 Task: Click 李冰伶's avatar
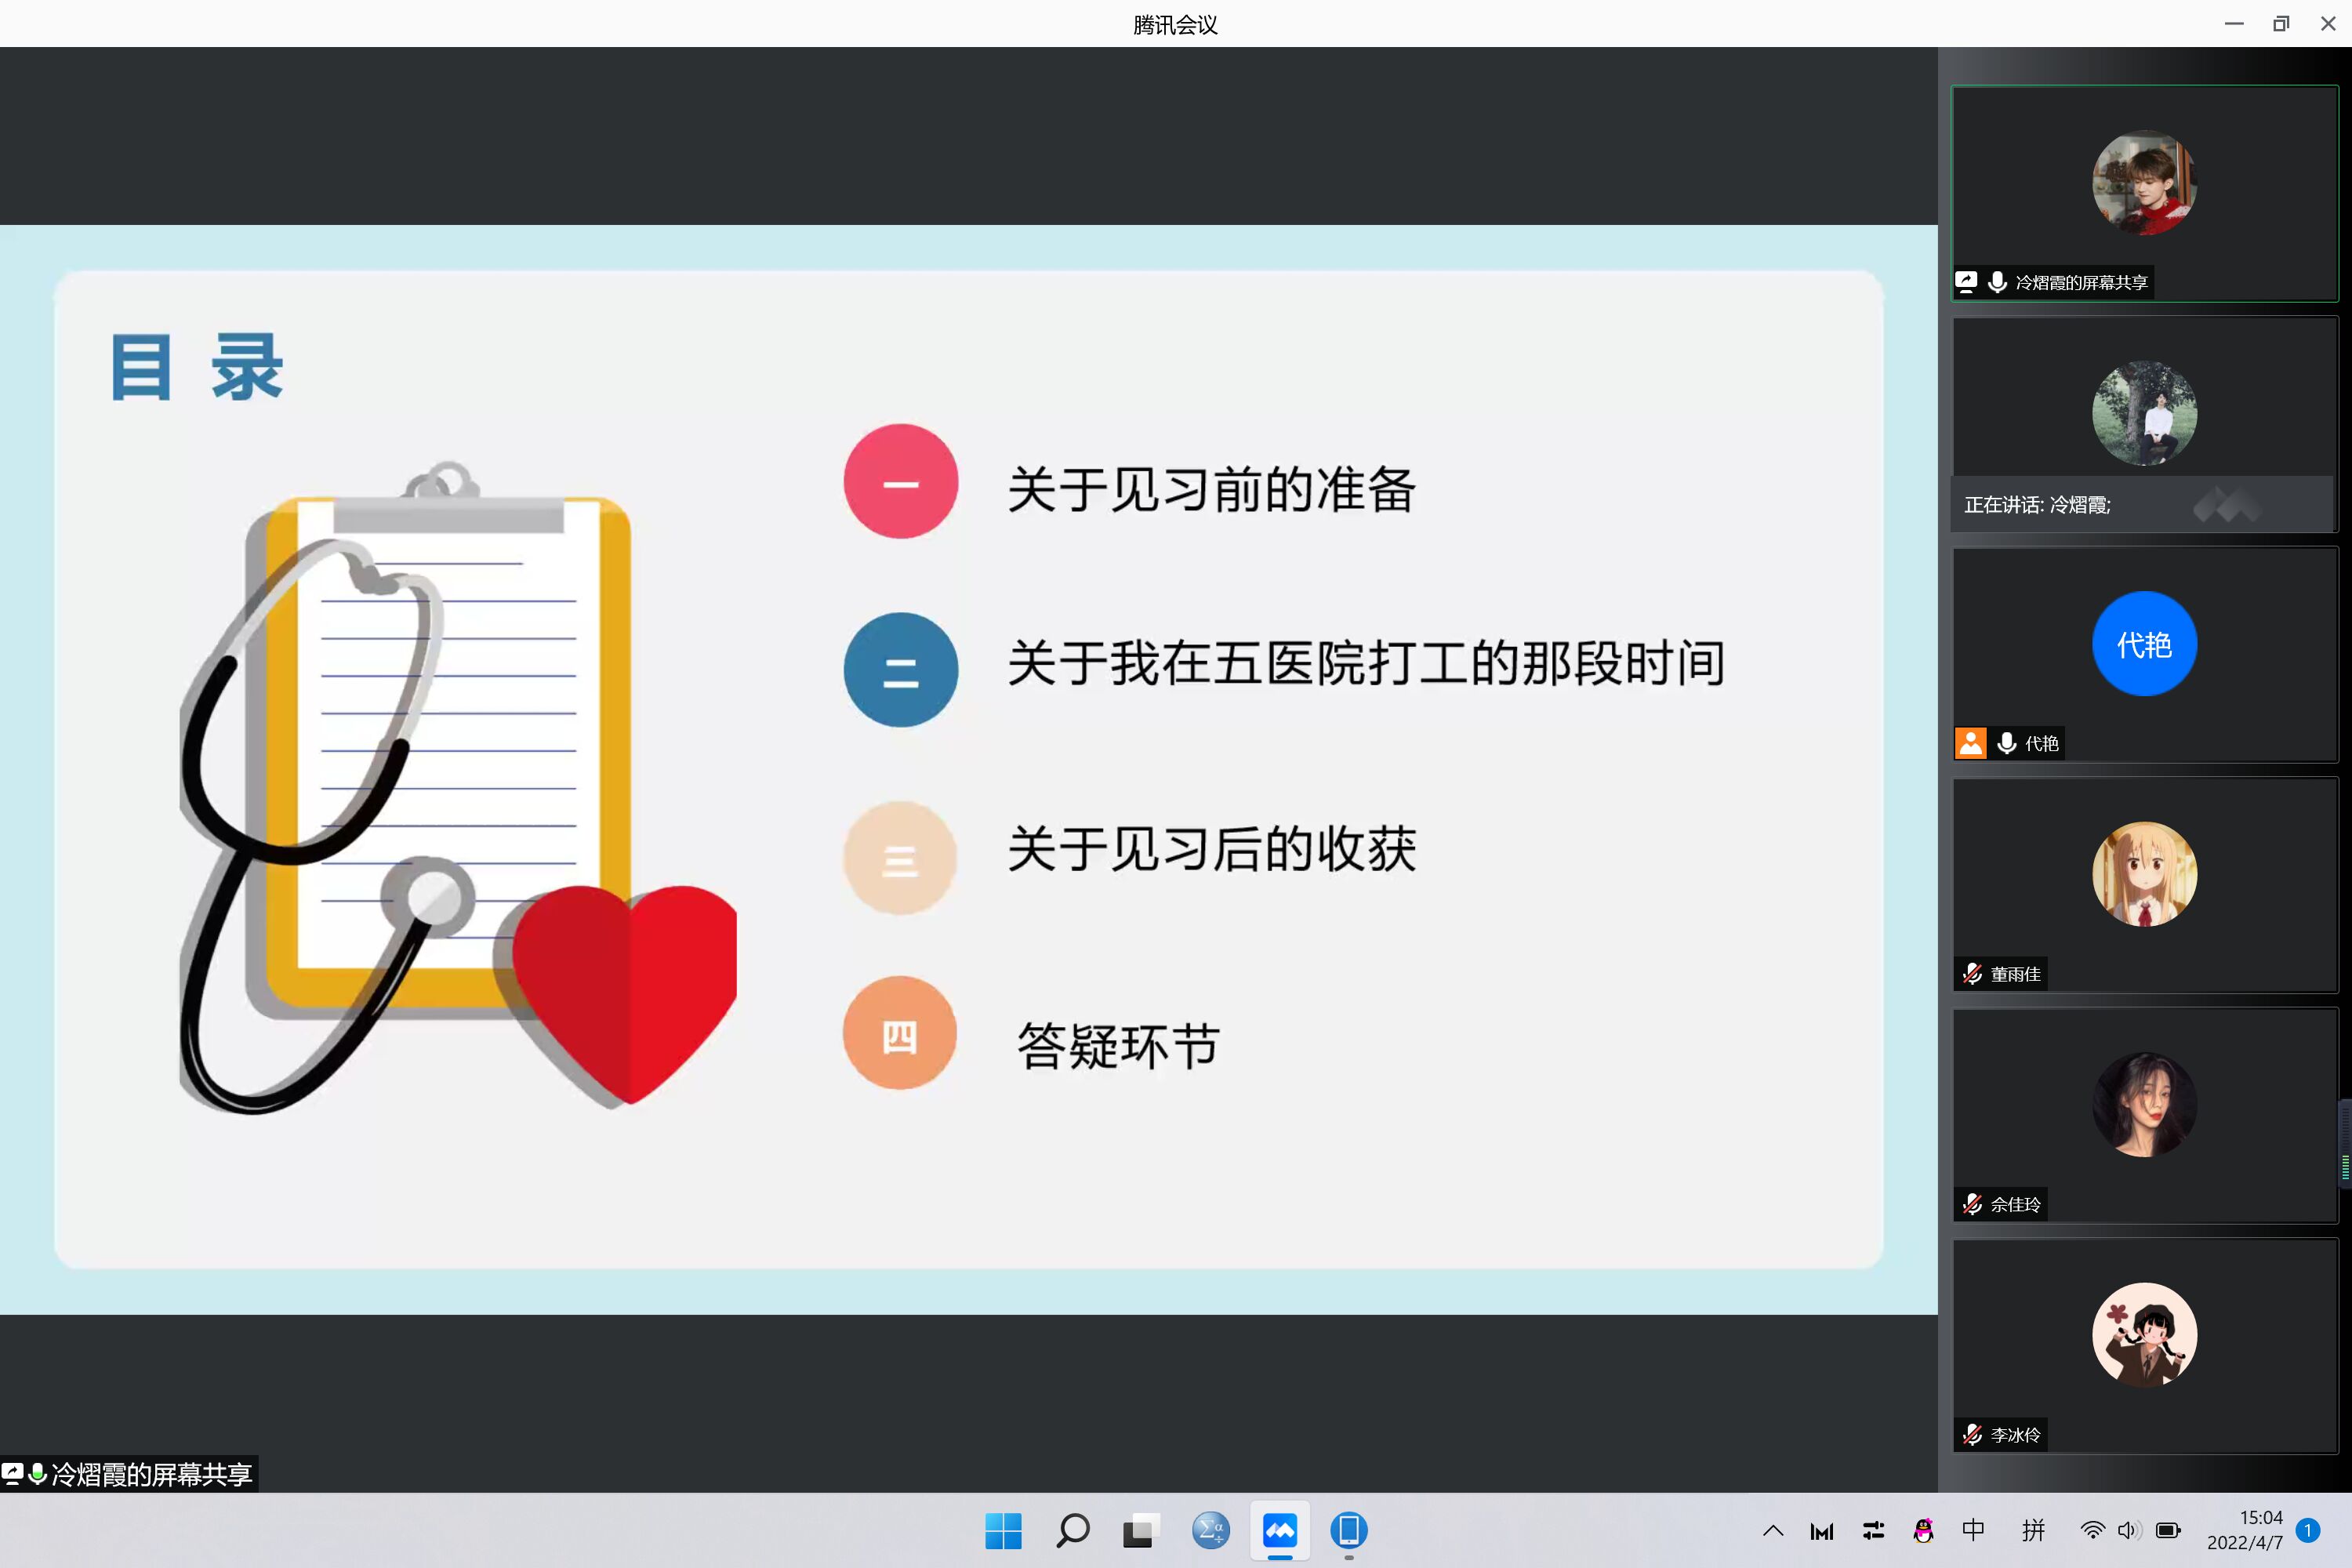[x=2144, y=1335]
